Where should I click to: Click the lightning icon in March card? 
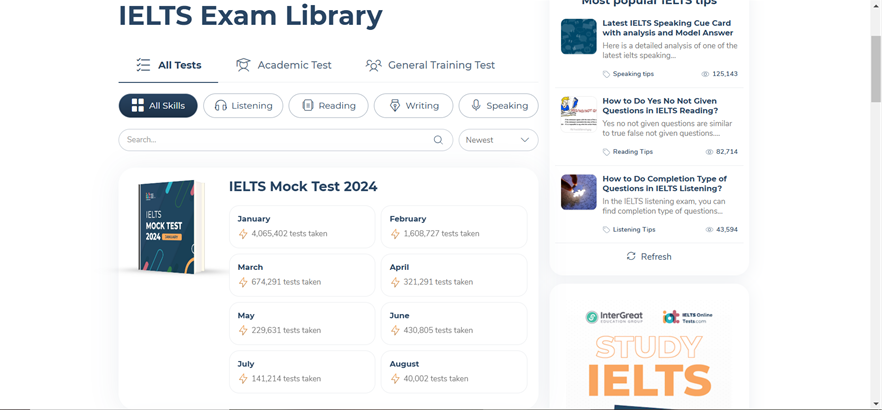coord(243,282)
